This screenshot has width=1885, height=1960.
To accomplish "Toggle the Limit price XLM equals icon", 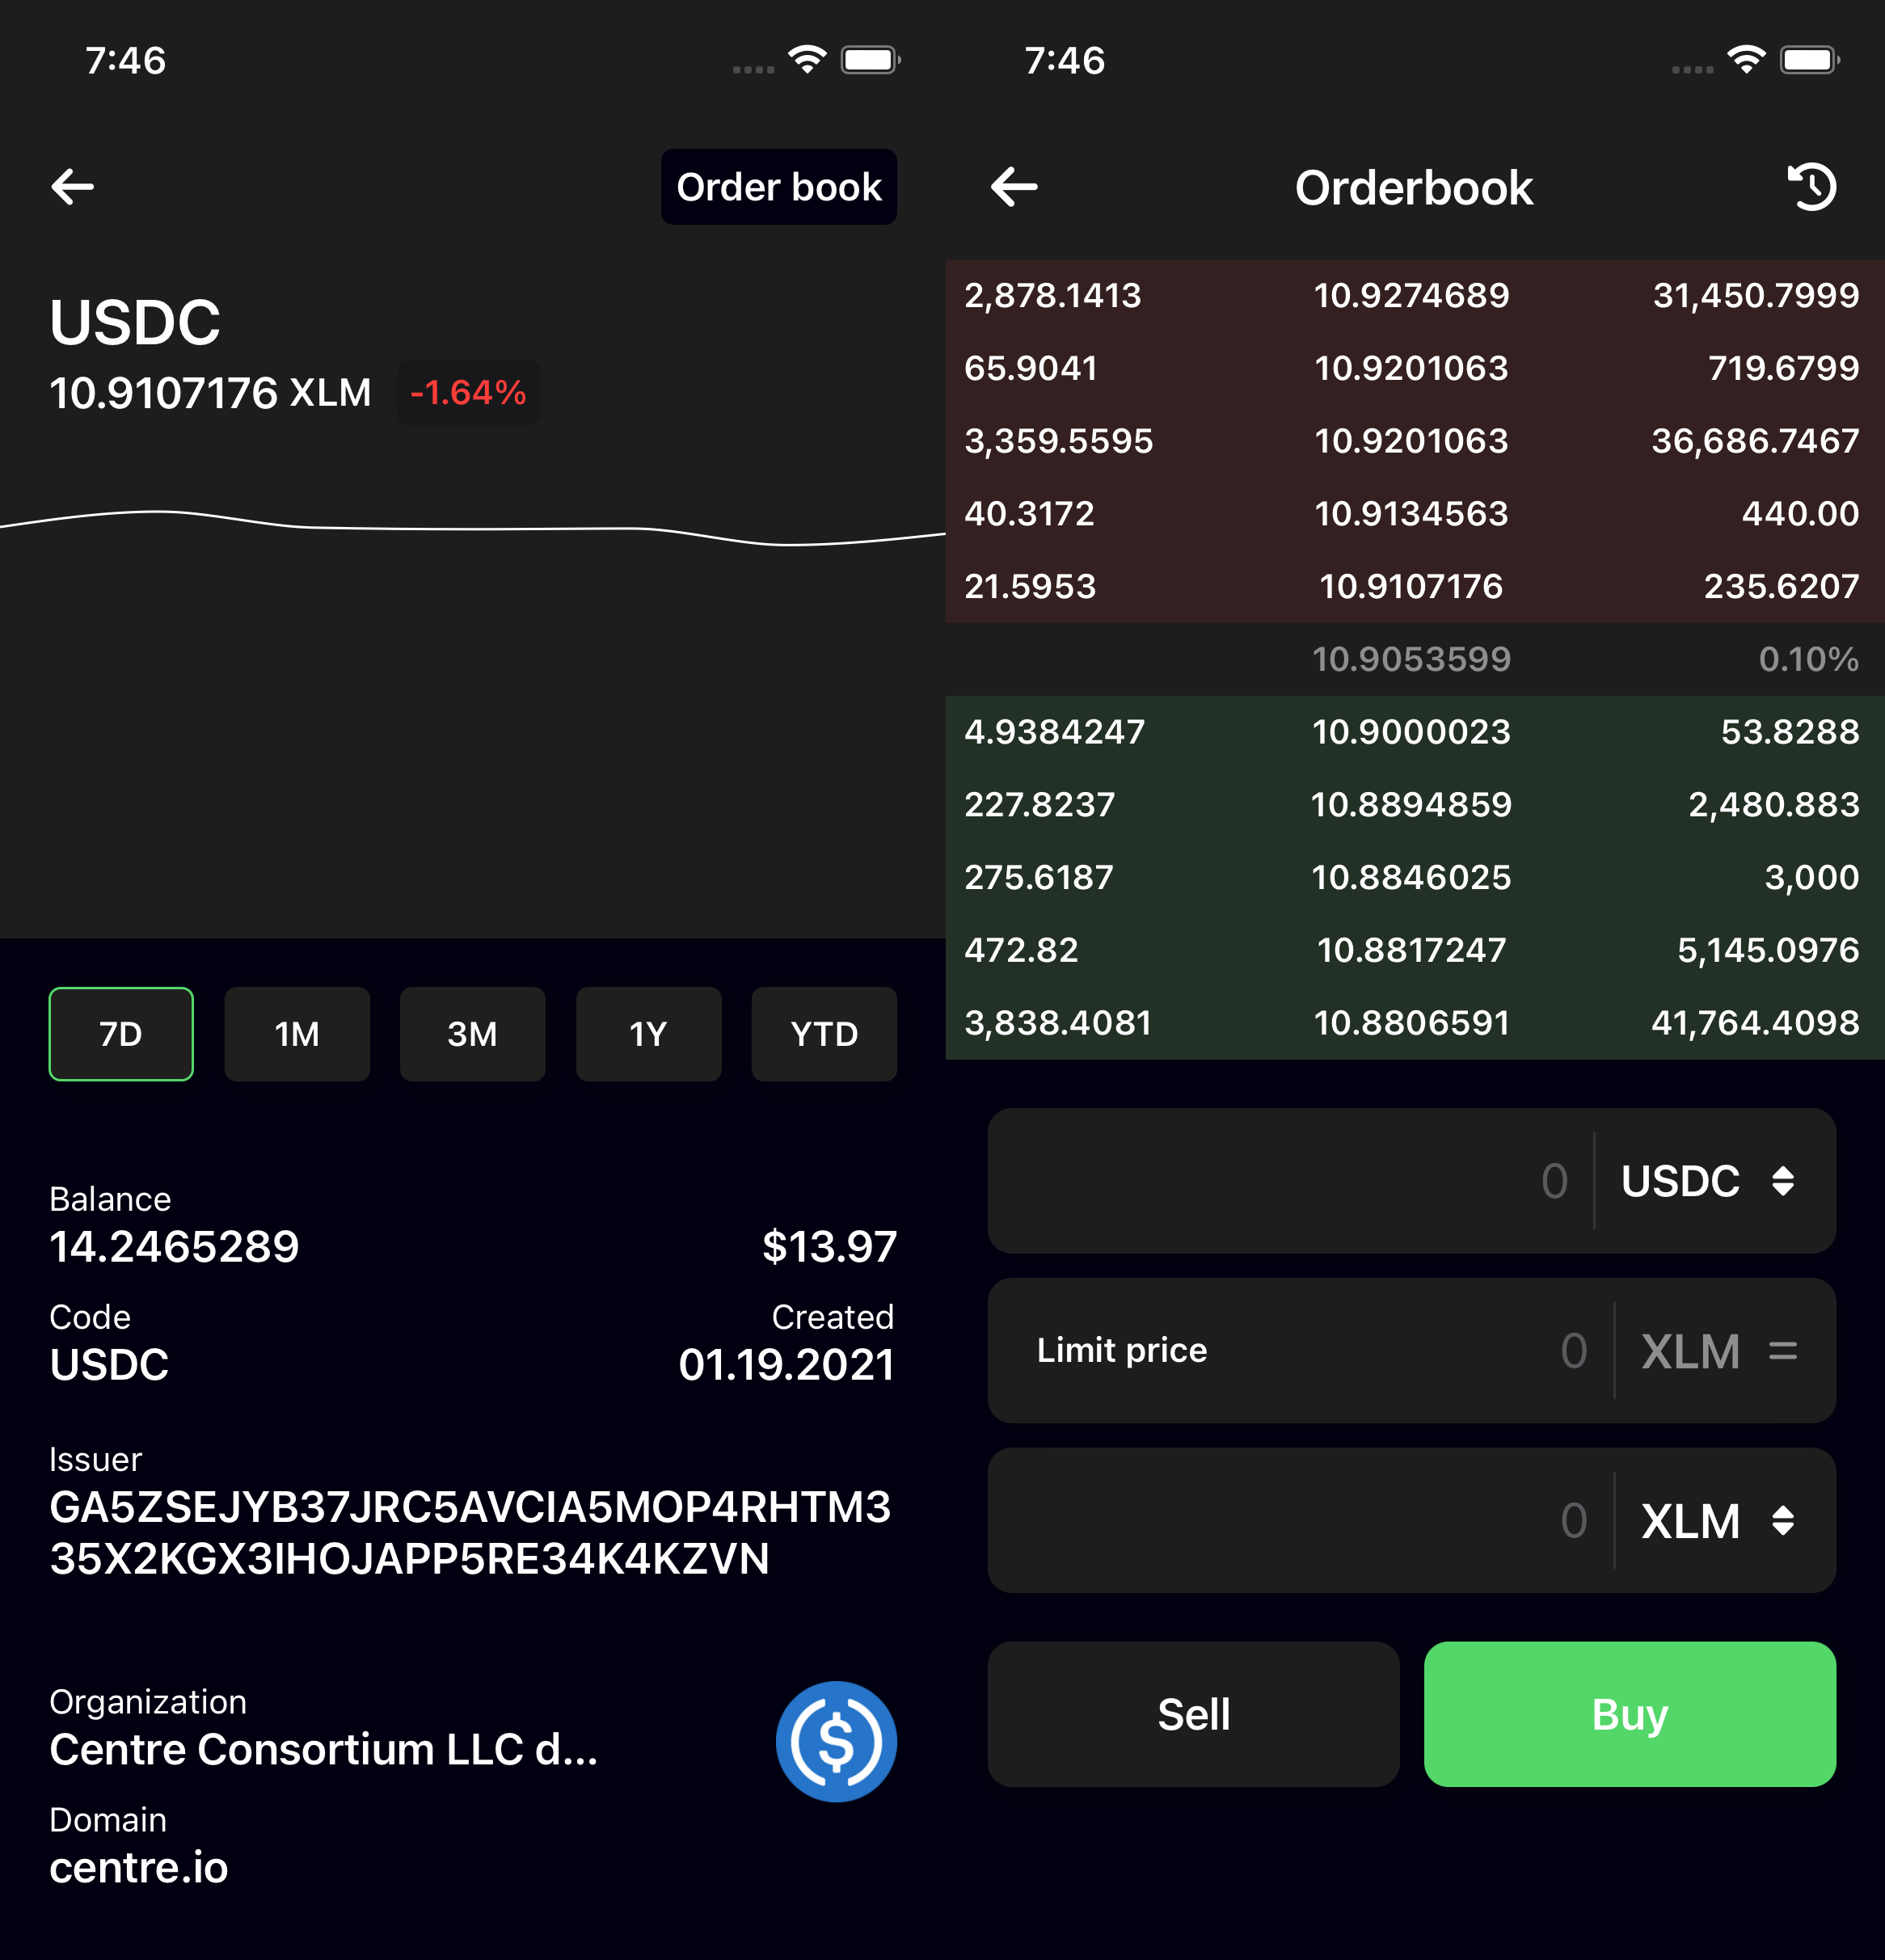I will (1783, 1351).
